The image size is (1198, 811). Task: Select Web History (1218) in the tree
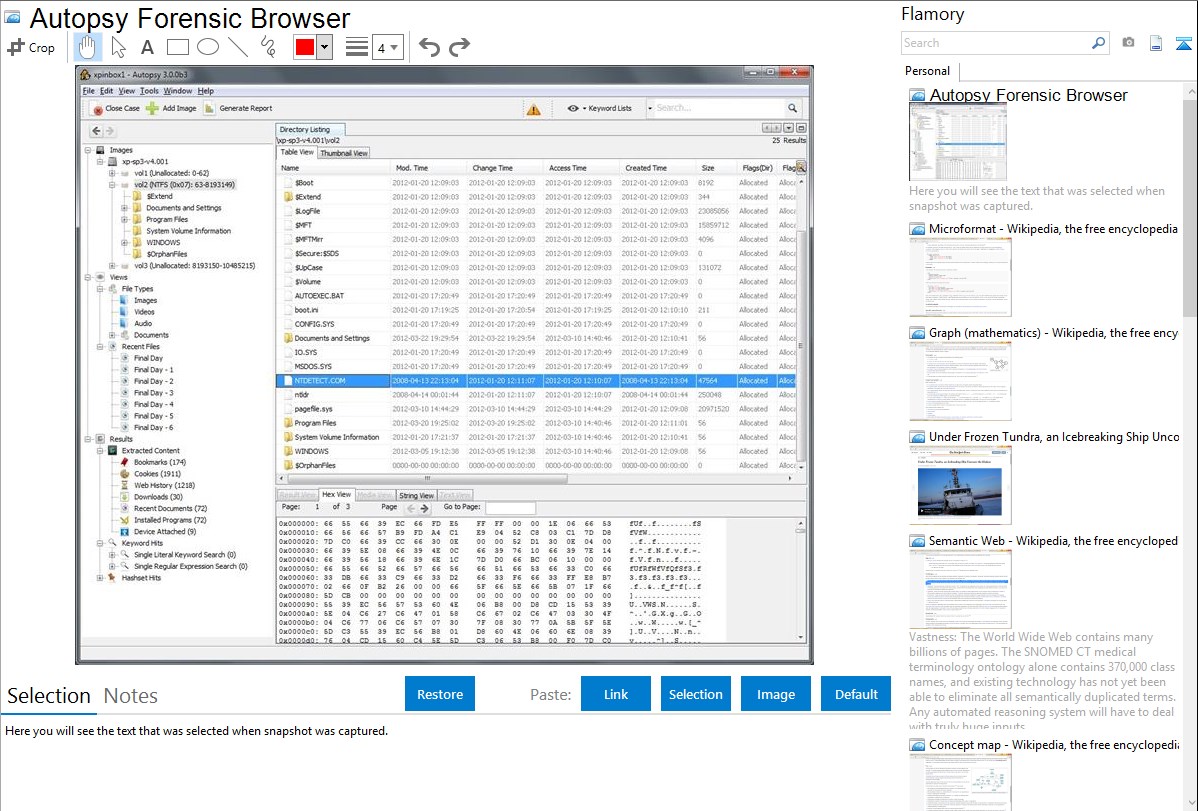pyautogui.click(x=164, y=485)
